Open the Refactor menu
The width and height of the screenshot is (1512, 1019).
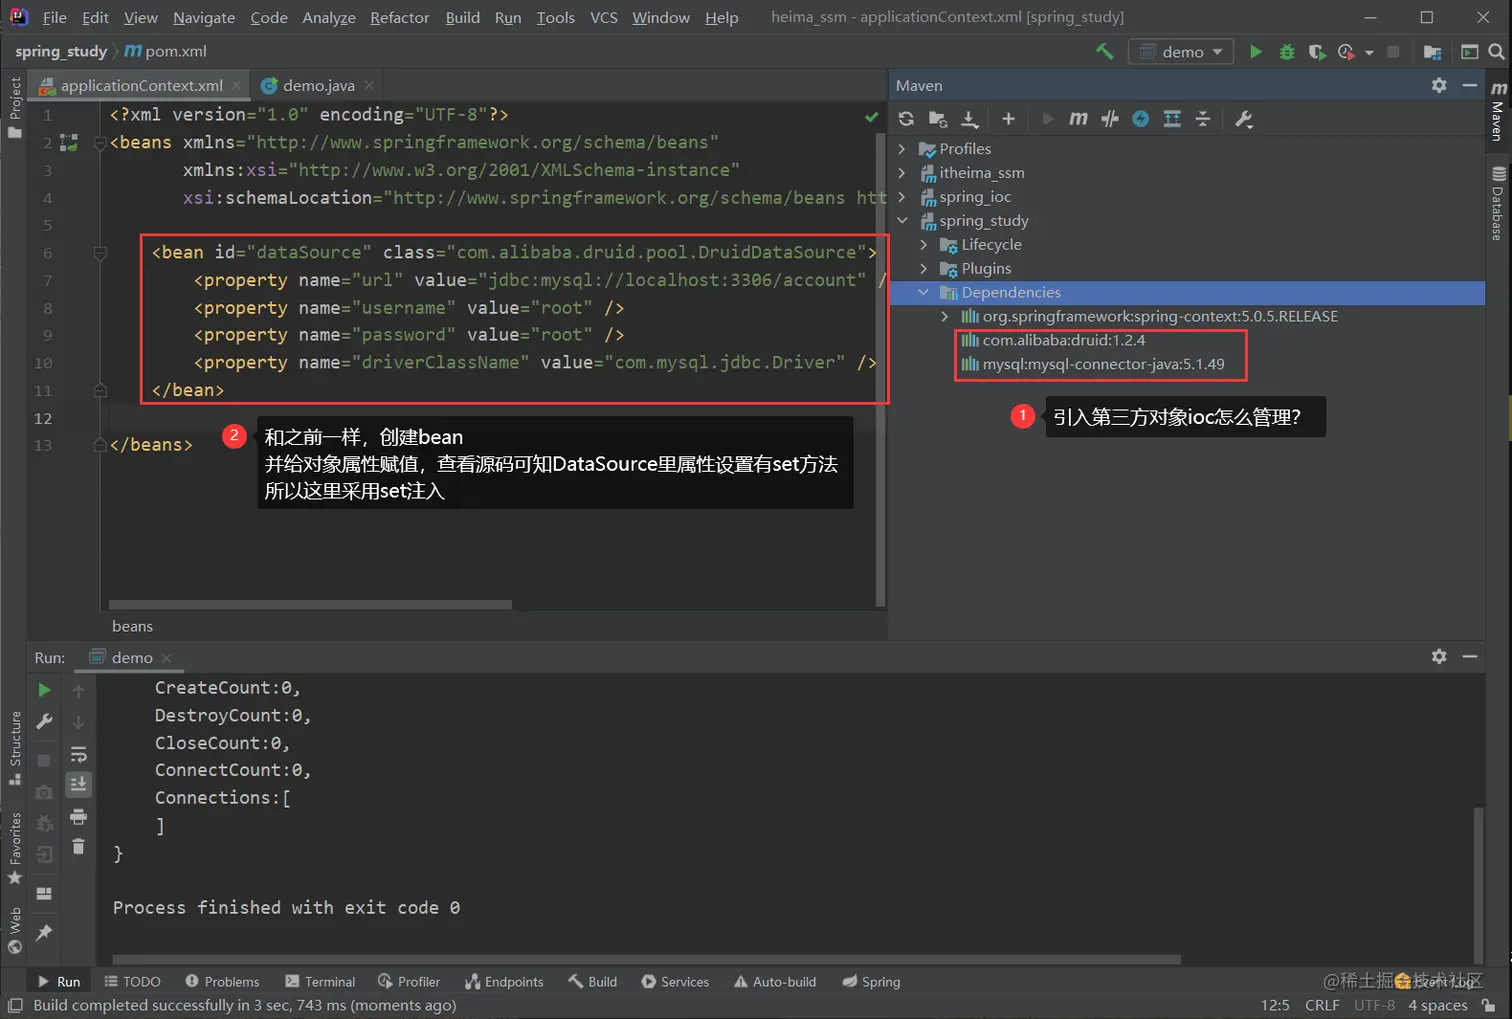(400, 17)
